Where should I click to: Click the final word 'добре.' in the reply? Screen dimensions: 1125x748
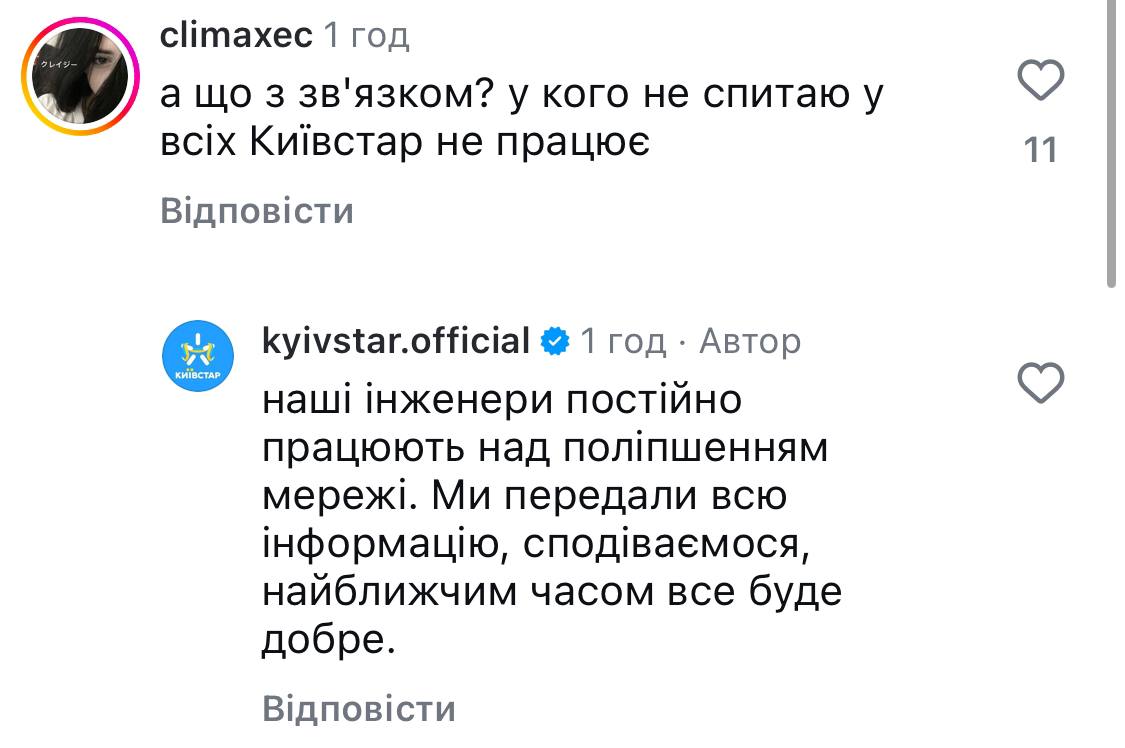pyautogui.click(x=323, y=640)
